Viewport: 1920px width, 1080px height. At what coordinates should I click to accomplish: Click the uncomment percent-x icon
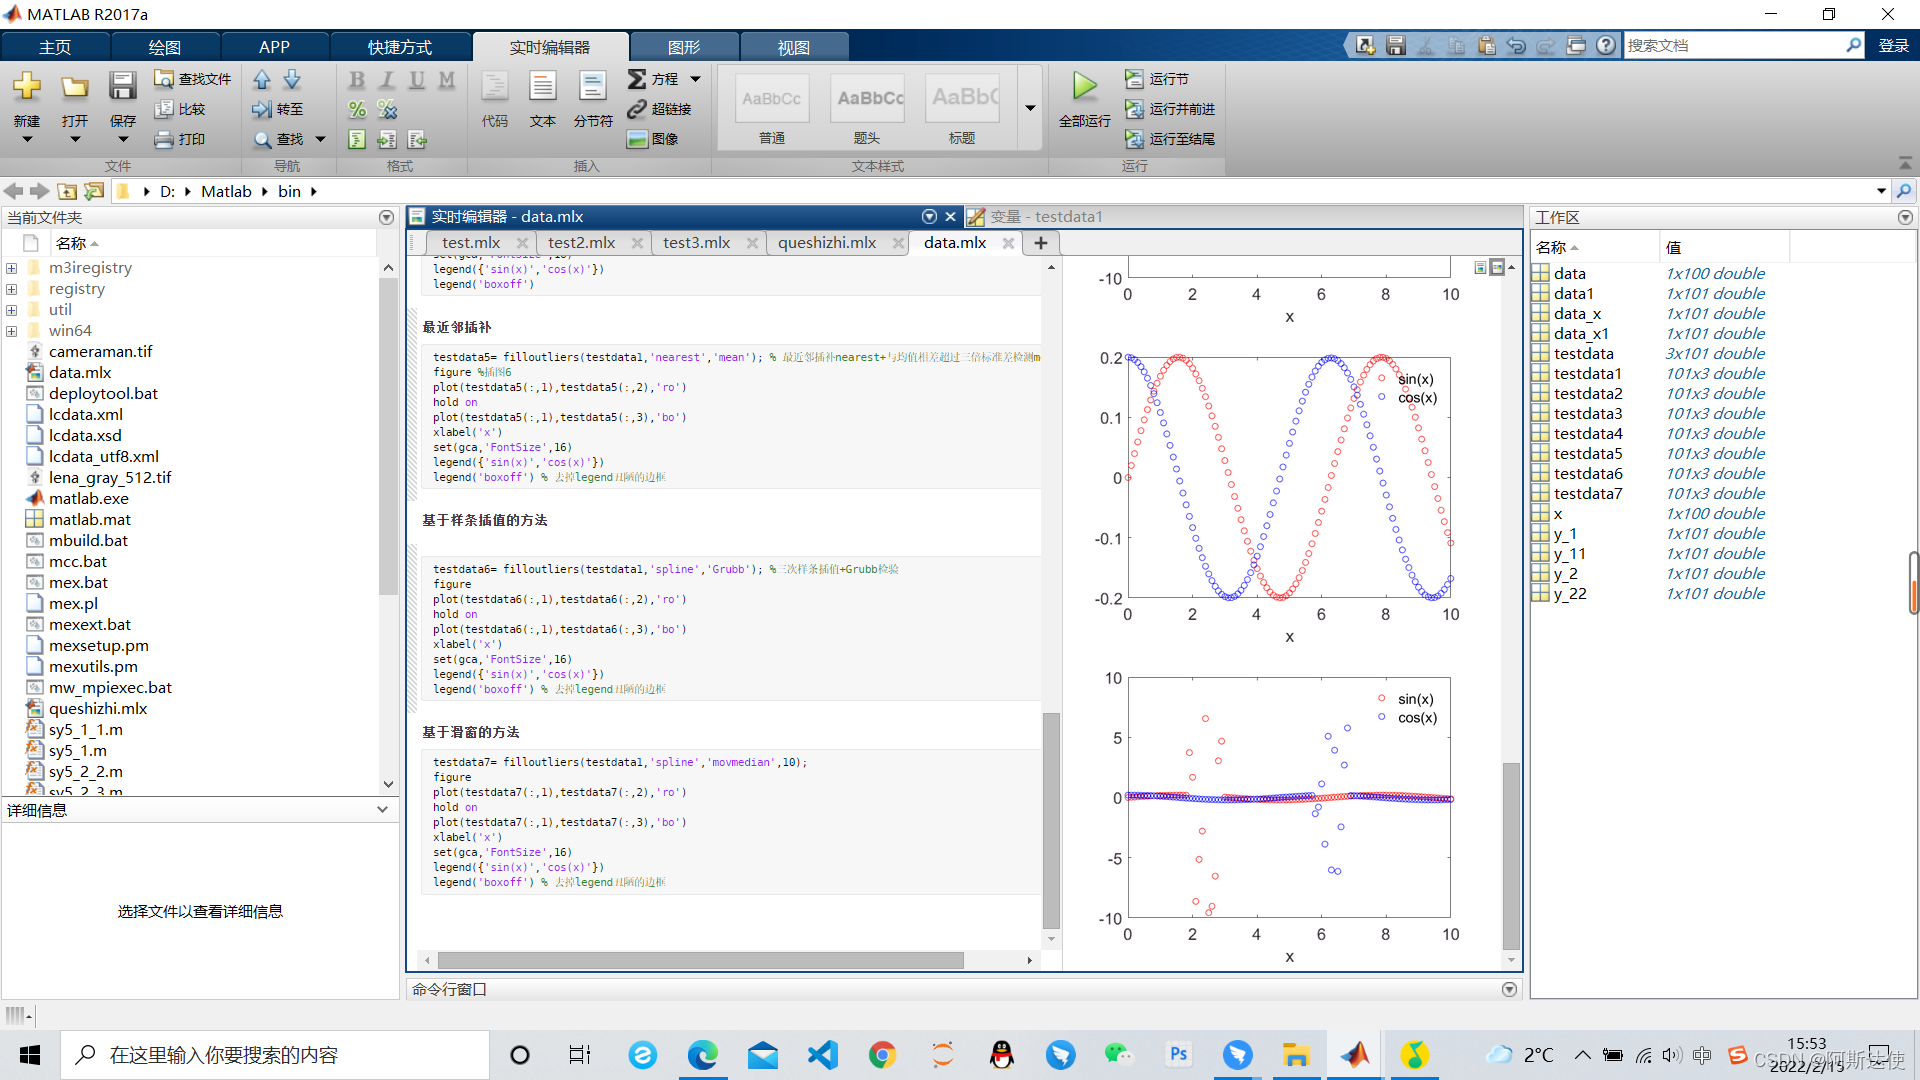pyautogui.click(x=387, y=109)
